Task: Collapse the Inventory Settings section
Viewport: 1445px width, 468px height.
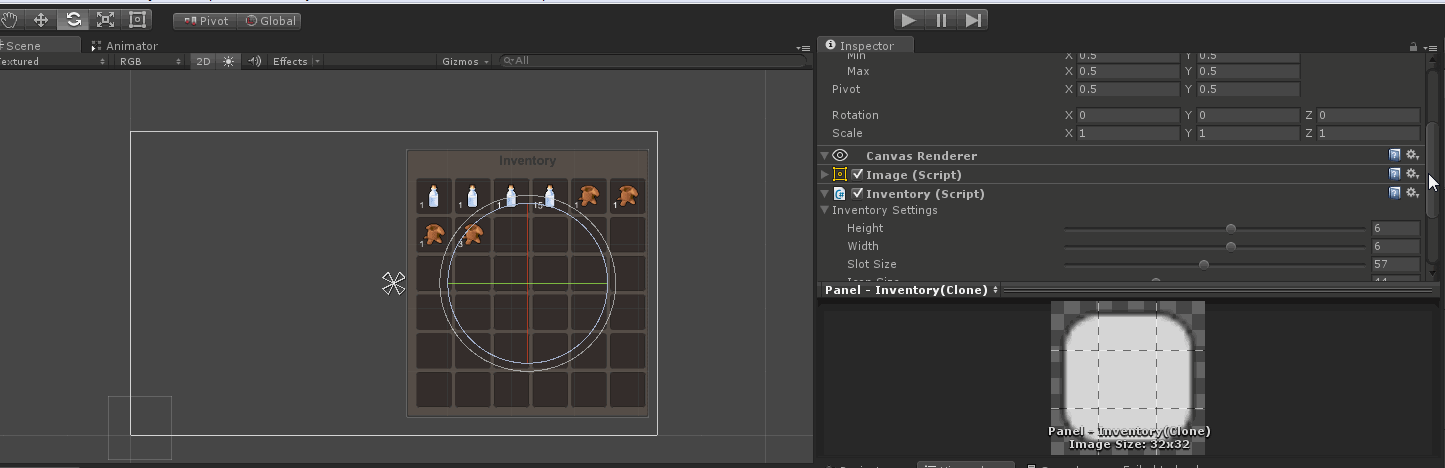Action: coord(825,211)
